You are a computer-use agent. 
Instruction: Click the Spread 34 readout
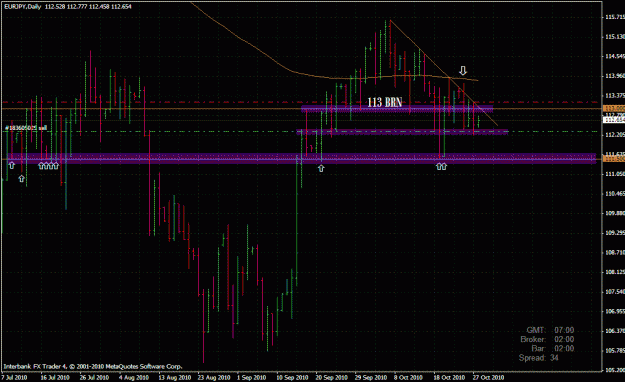(539, 358)
